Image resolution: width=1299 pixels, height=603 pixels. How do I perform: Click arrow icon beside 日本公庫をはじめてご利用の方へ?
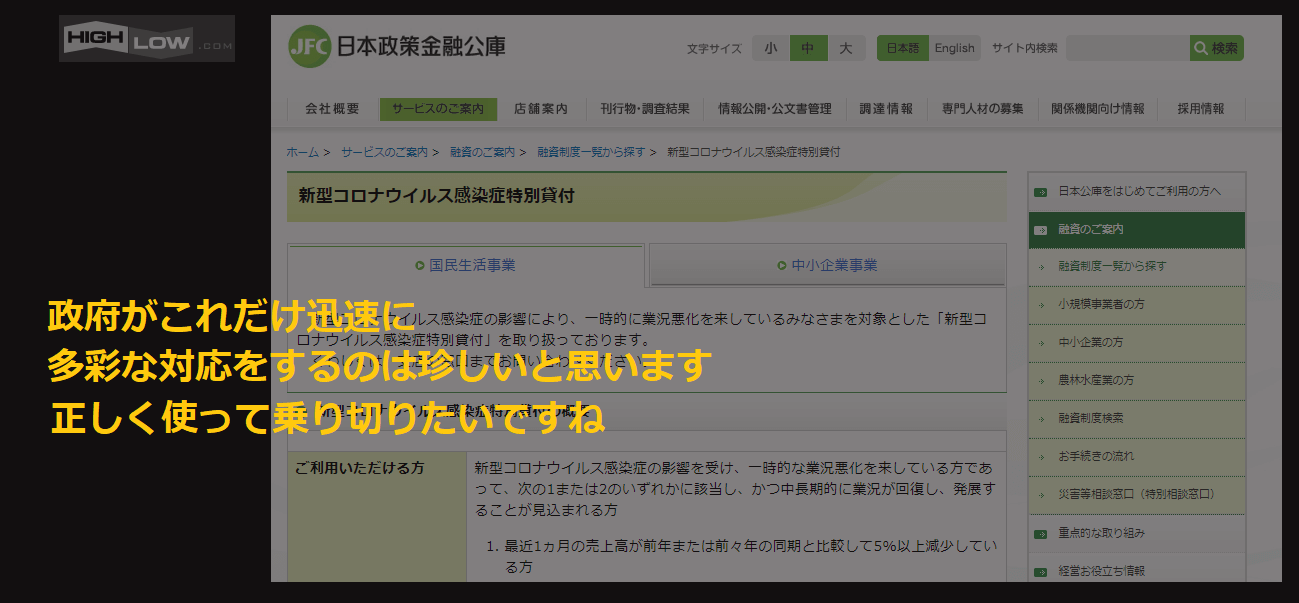point(1041,191)
